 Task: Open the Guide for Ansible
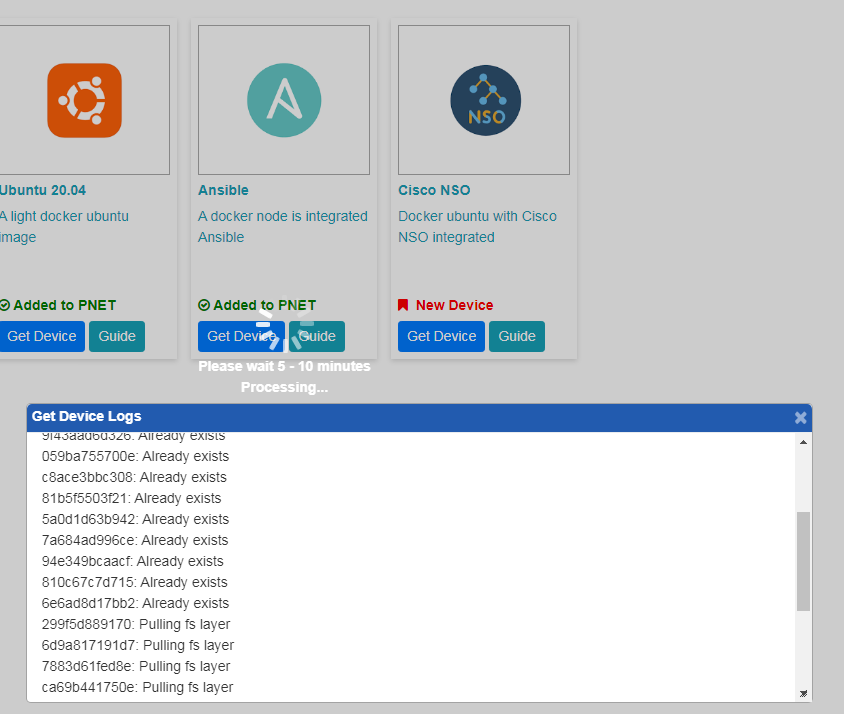[x=317, y=336]
